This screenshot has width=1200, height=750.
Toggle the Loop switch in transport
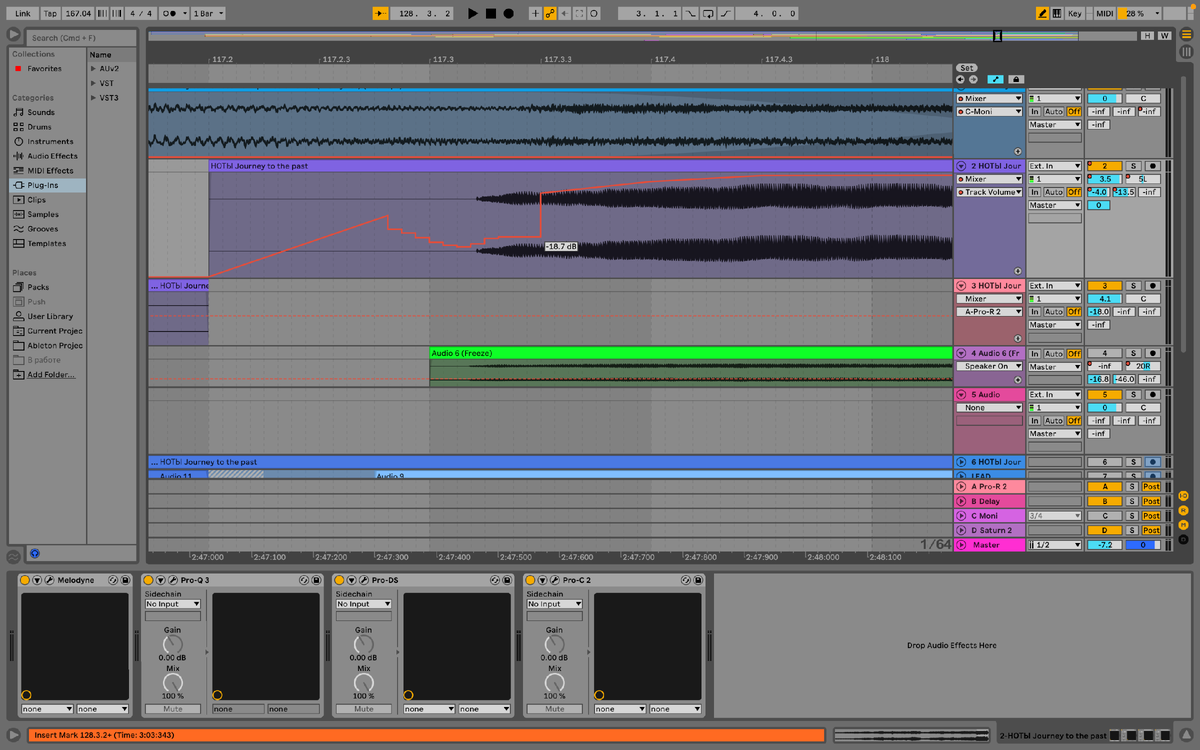point(708,14)
